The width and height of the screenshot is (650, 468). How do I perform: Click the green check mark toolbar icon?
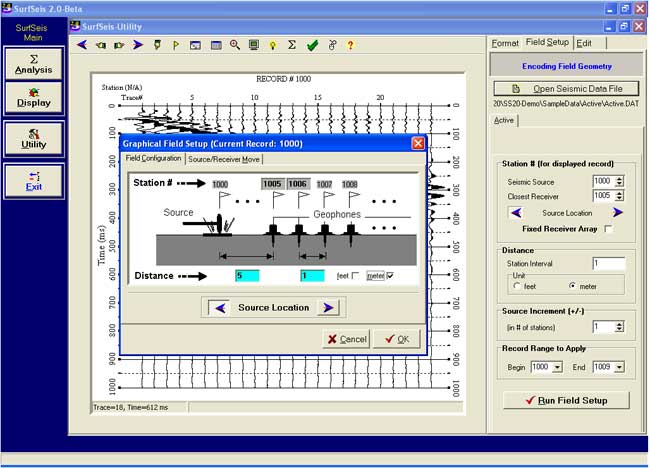pos(313,45)
